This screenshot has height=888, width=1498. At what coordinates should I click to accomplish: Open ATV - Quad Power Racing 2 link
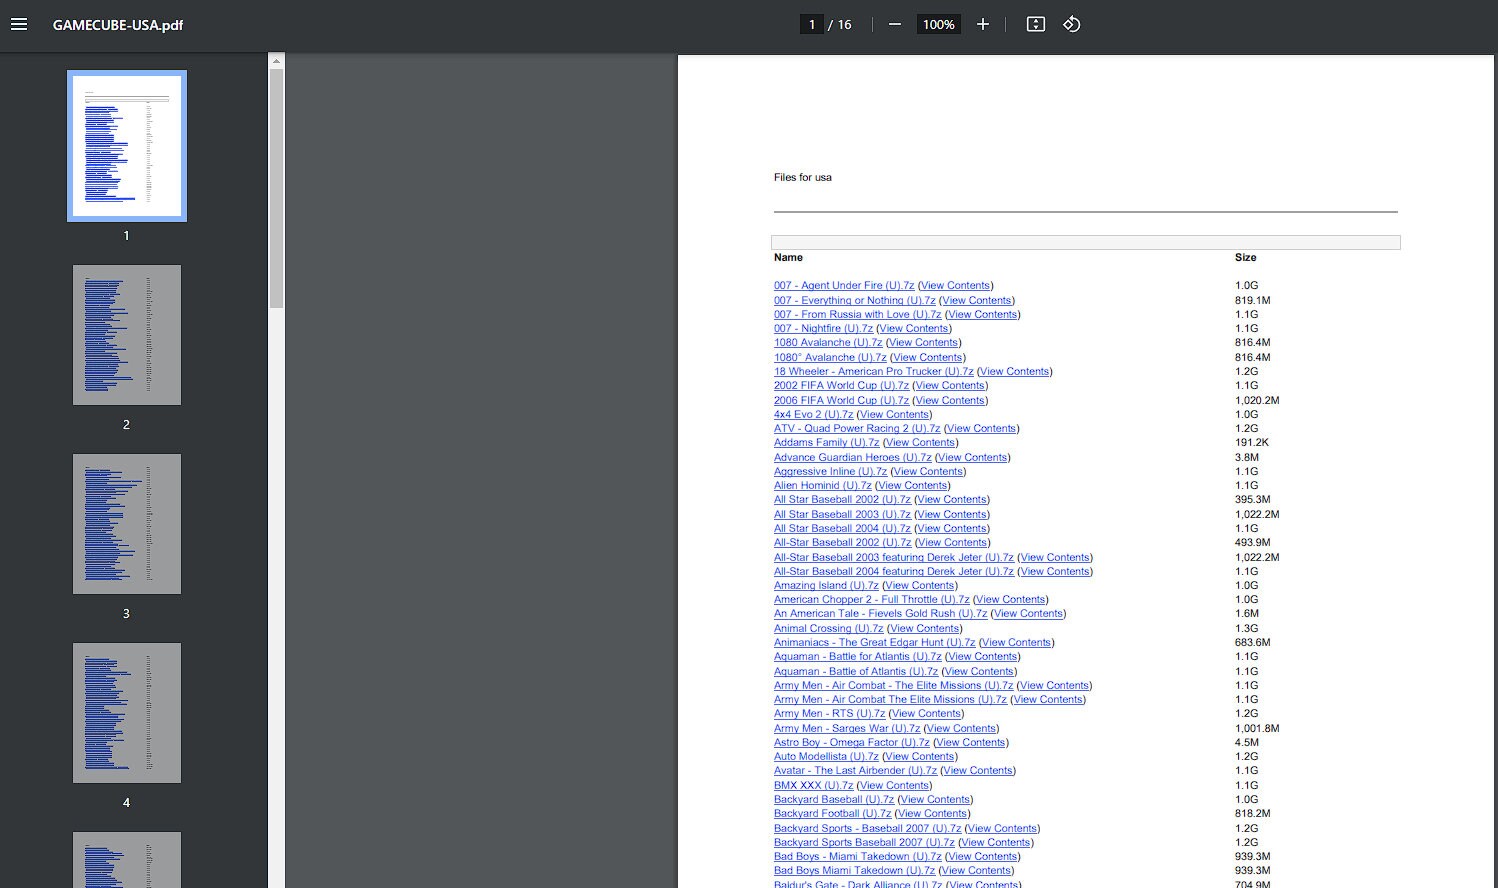(857, 428)
